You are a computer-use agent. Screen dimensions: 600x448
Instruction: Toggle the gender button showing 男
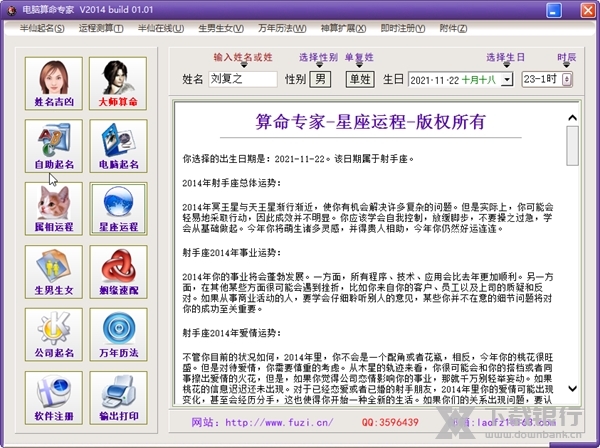coord(320,79)
